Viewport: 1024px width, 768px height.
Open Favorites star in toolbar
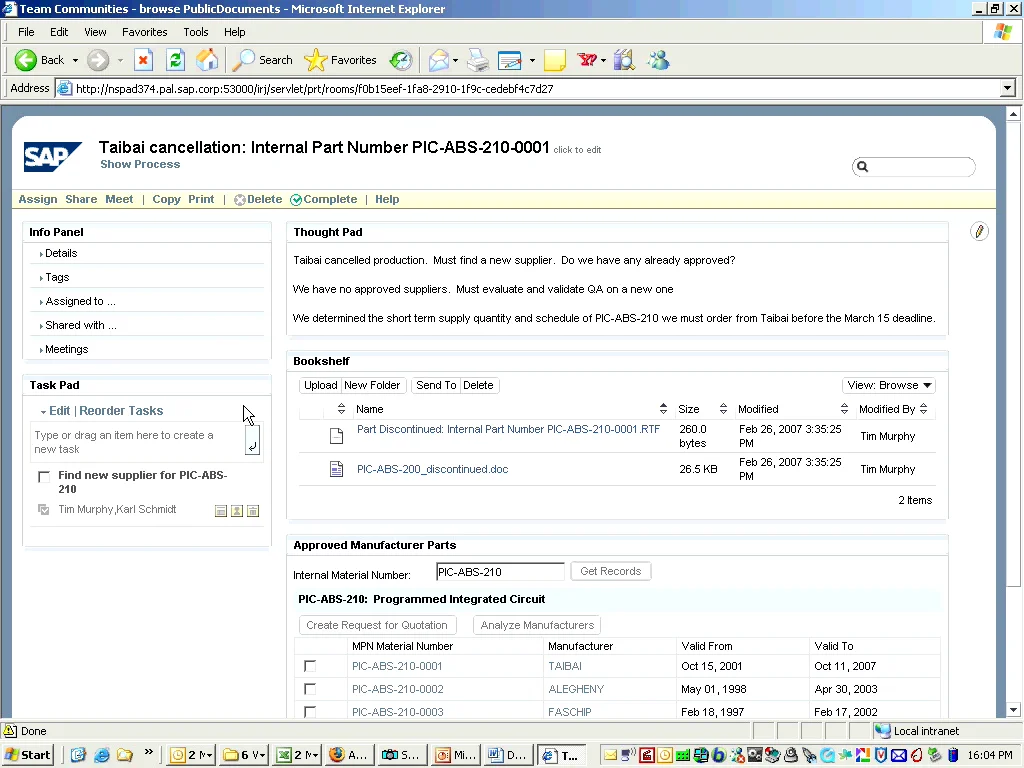(315, 60)
